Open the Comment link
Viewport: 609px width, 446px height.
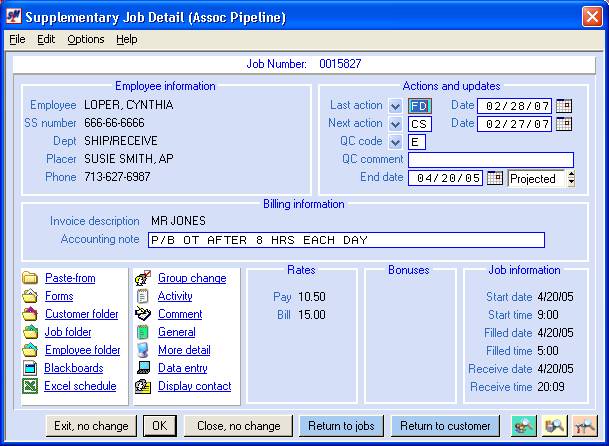click(180, 314)
